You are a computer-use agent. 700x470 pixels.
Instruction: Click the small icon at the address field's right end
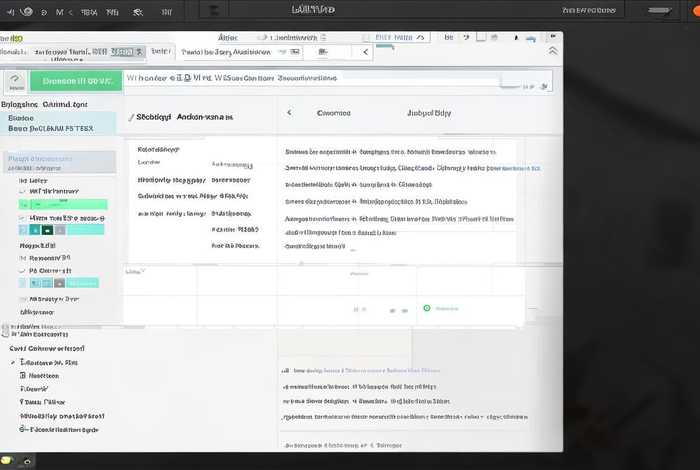coord(544,86)
